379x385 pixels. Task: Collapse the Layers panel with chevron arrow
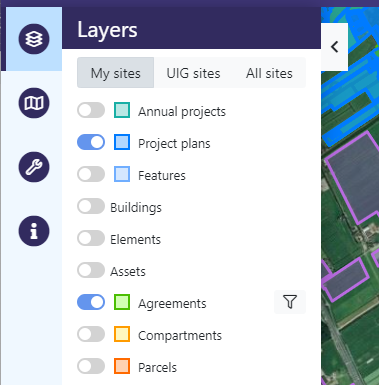click(335, 47)
